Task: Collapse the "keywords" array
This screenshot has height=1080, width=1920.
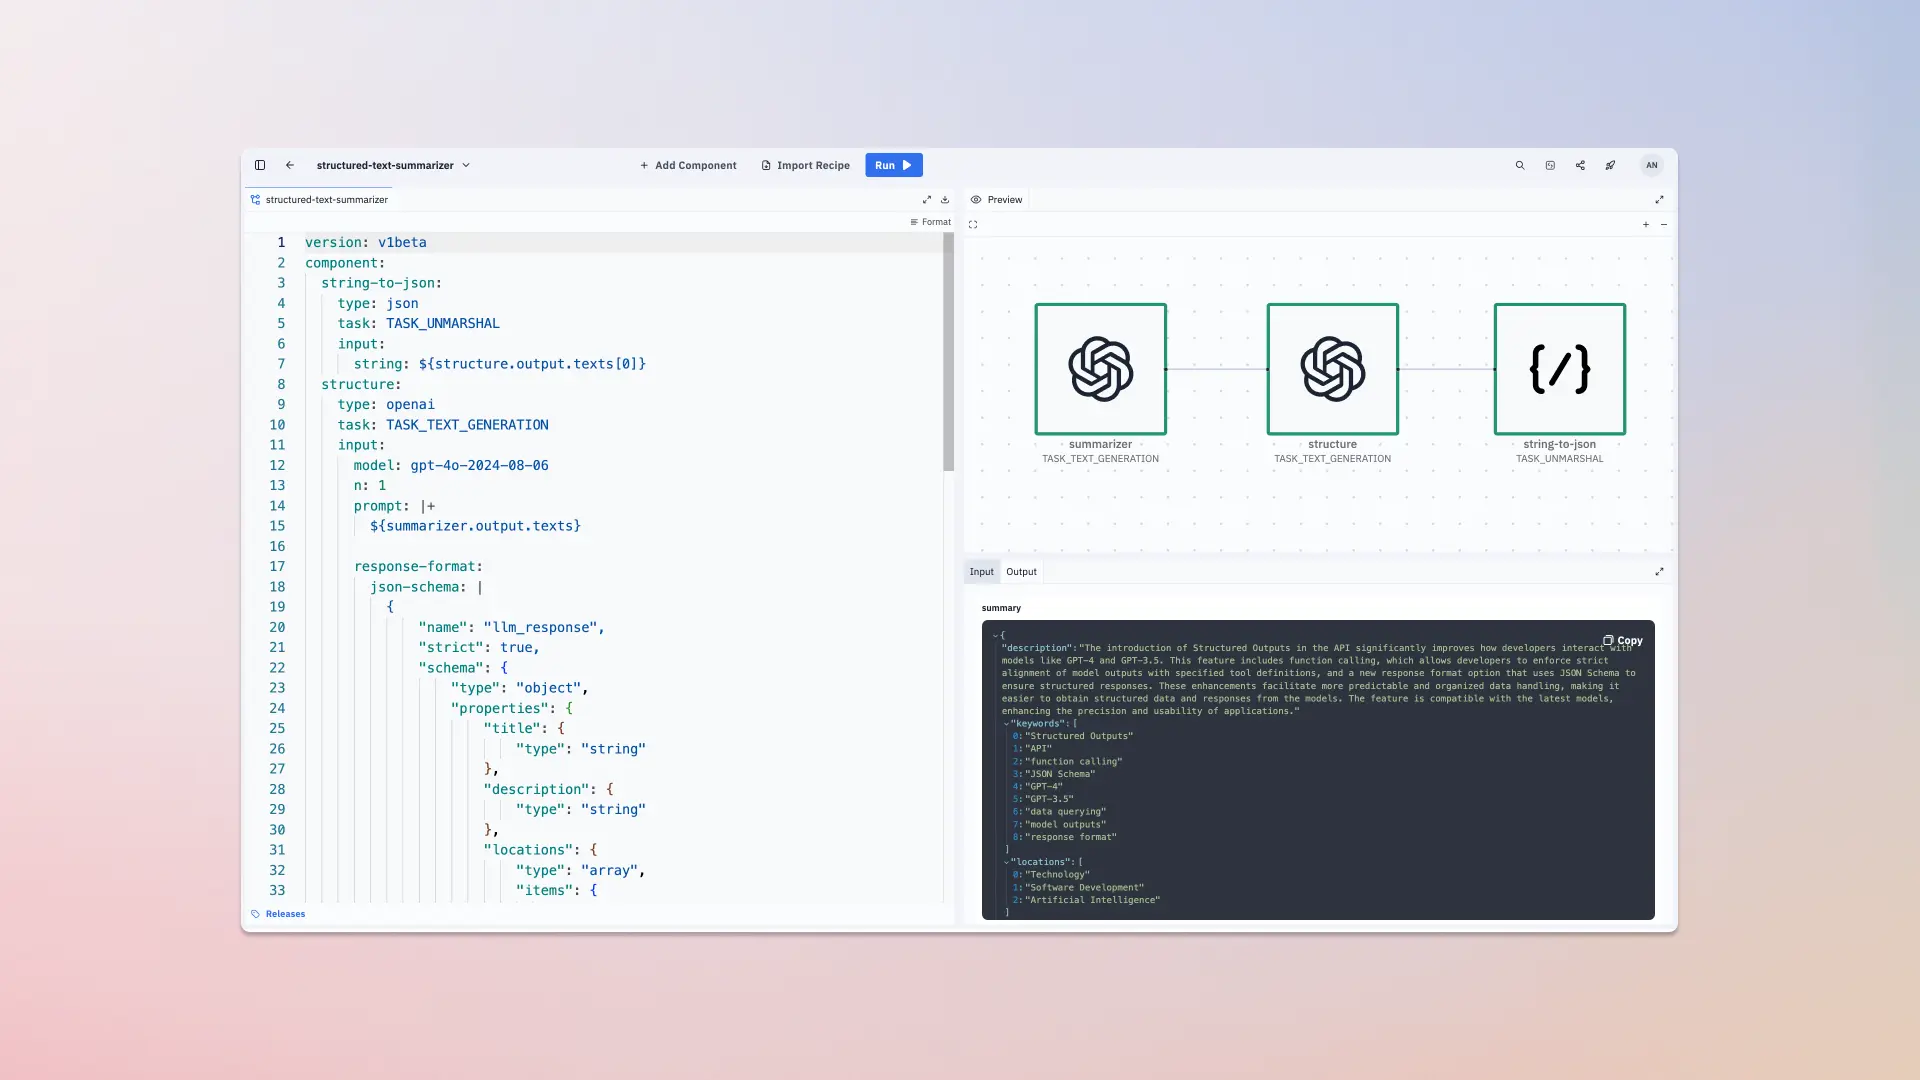Action: [x=1006, y=724]
